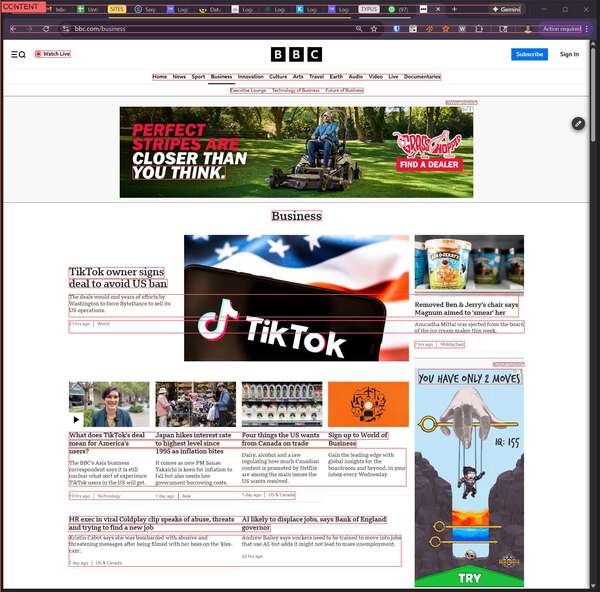The height and width of the screenshot is (592, 600).
Task: Click the Sign In link
Action: coord(569,54)
